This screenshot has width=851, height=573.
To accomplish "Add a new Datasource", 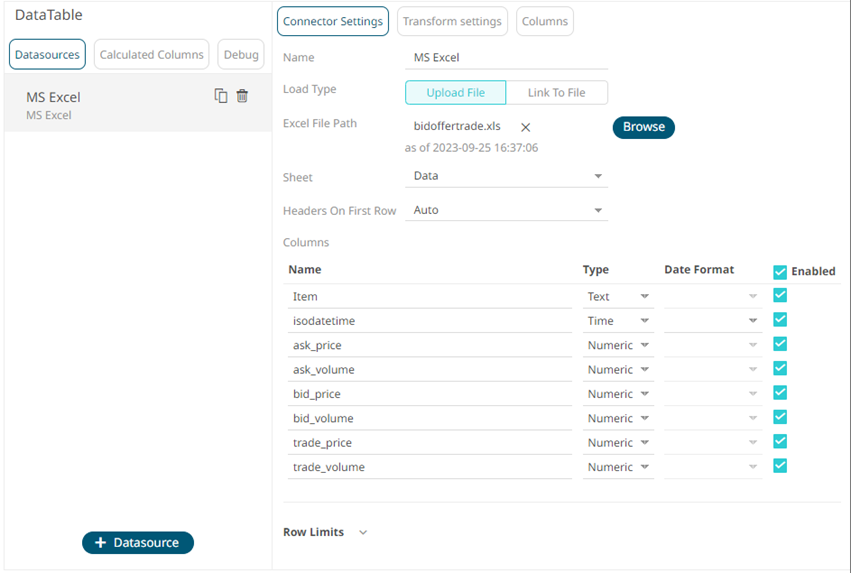I will coord(138,542).
